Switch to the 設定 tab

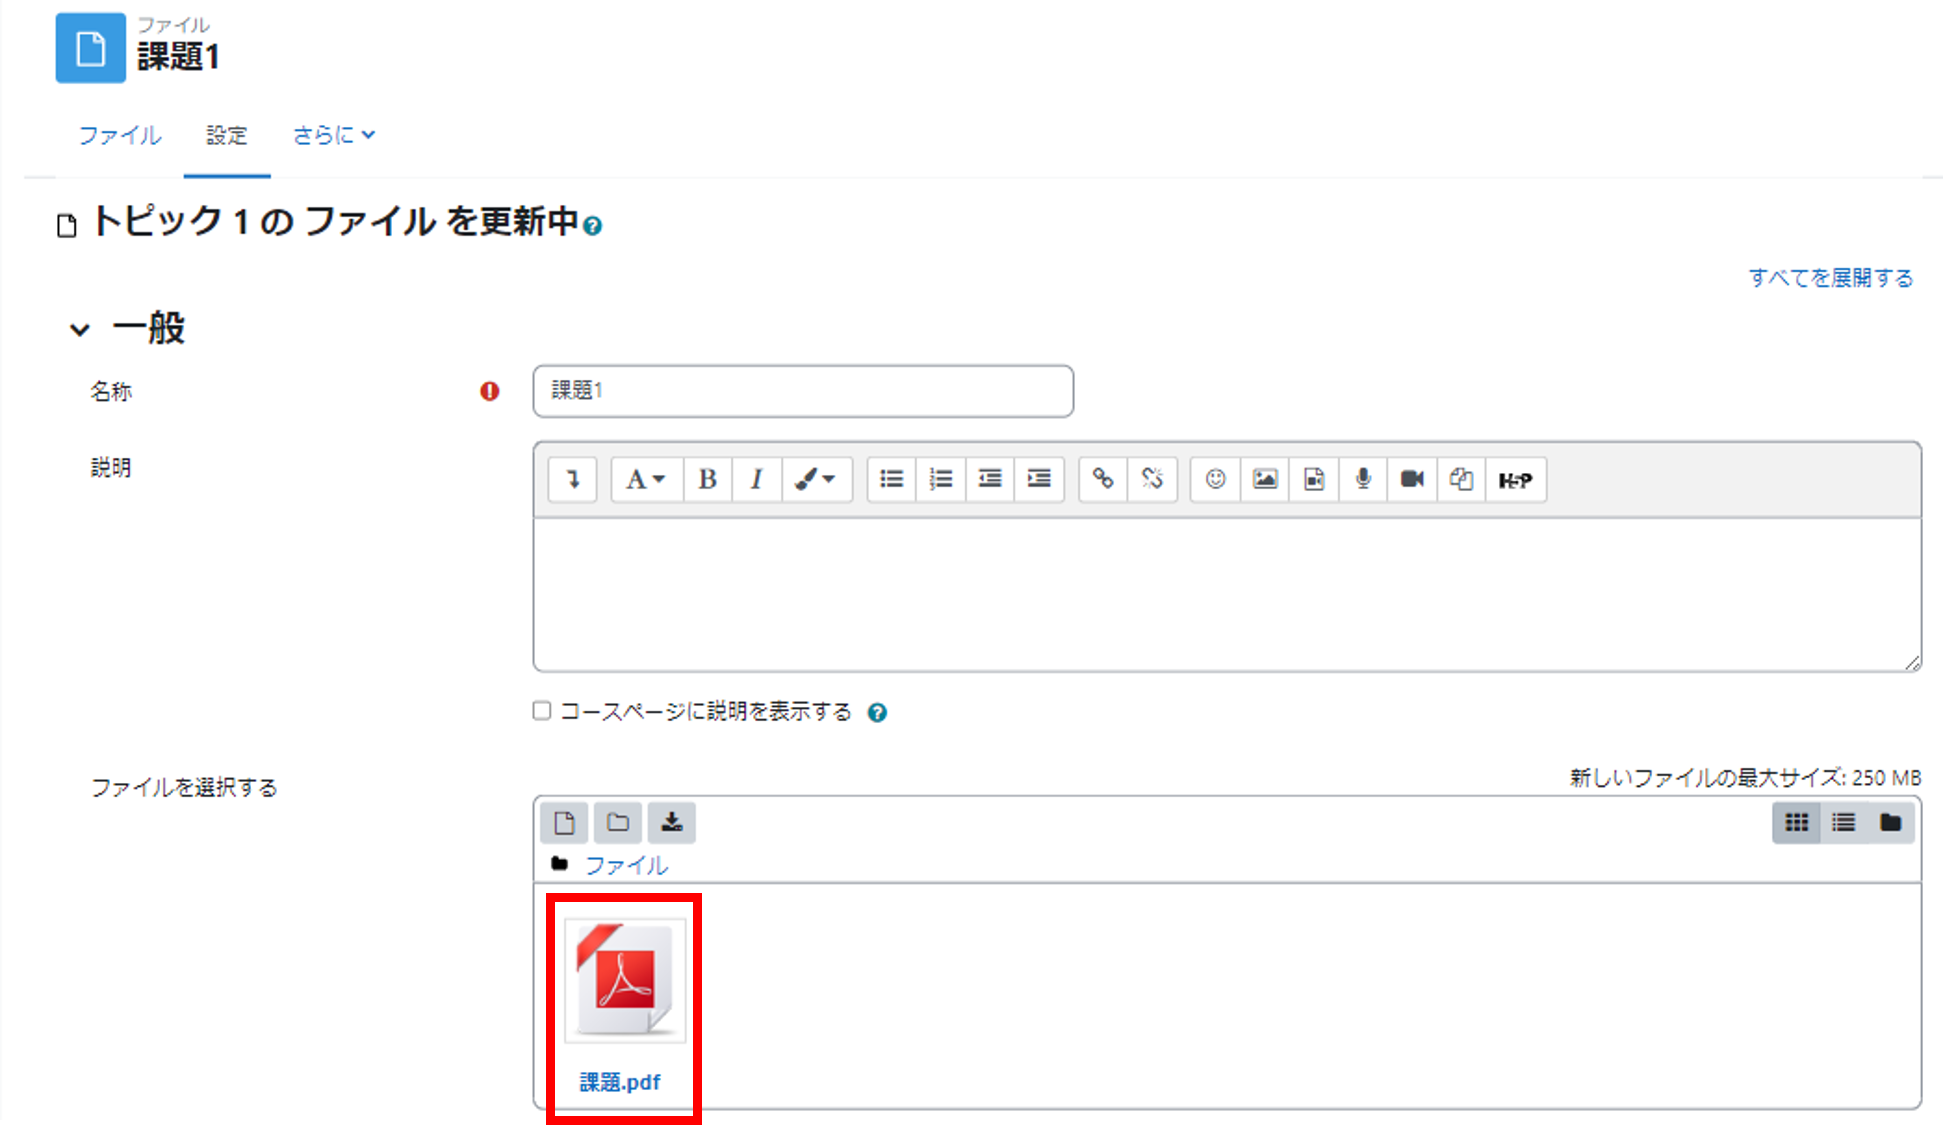227,135
